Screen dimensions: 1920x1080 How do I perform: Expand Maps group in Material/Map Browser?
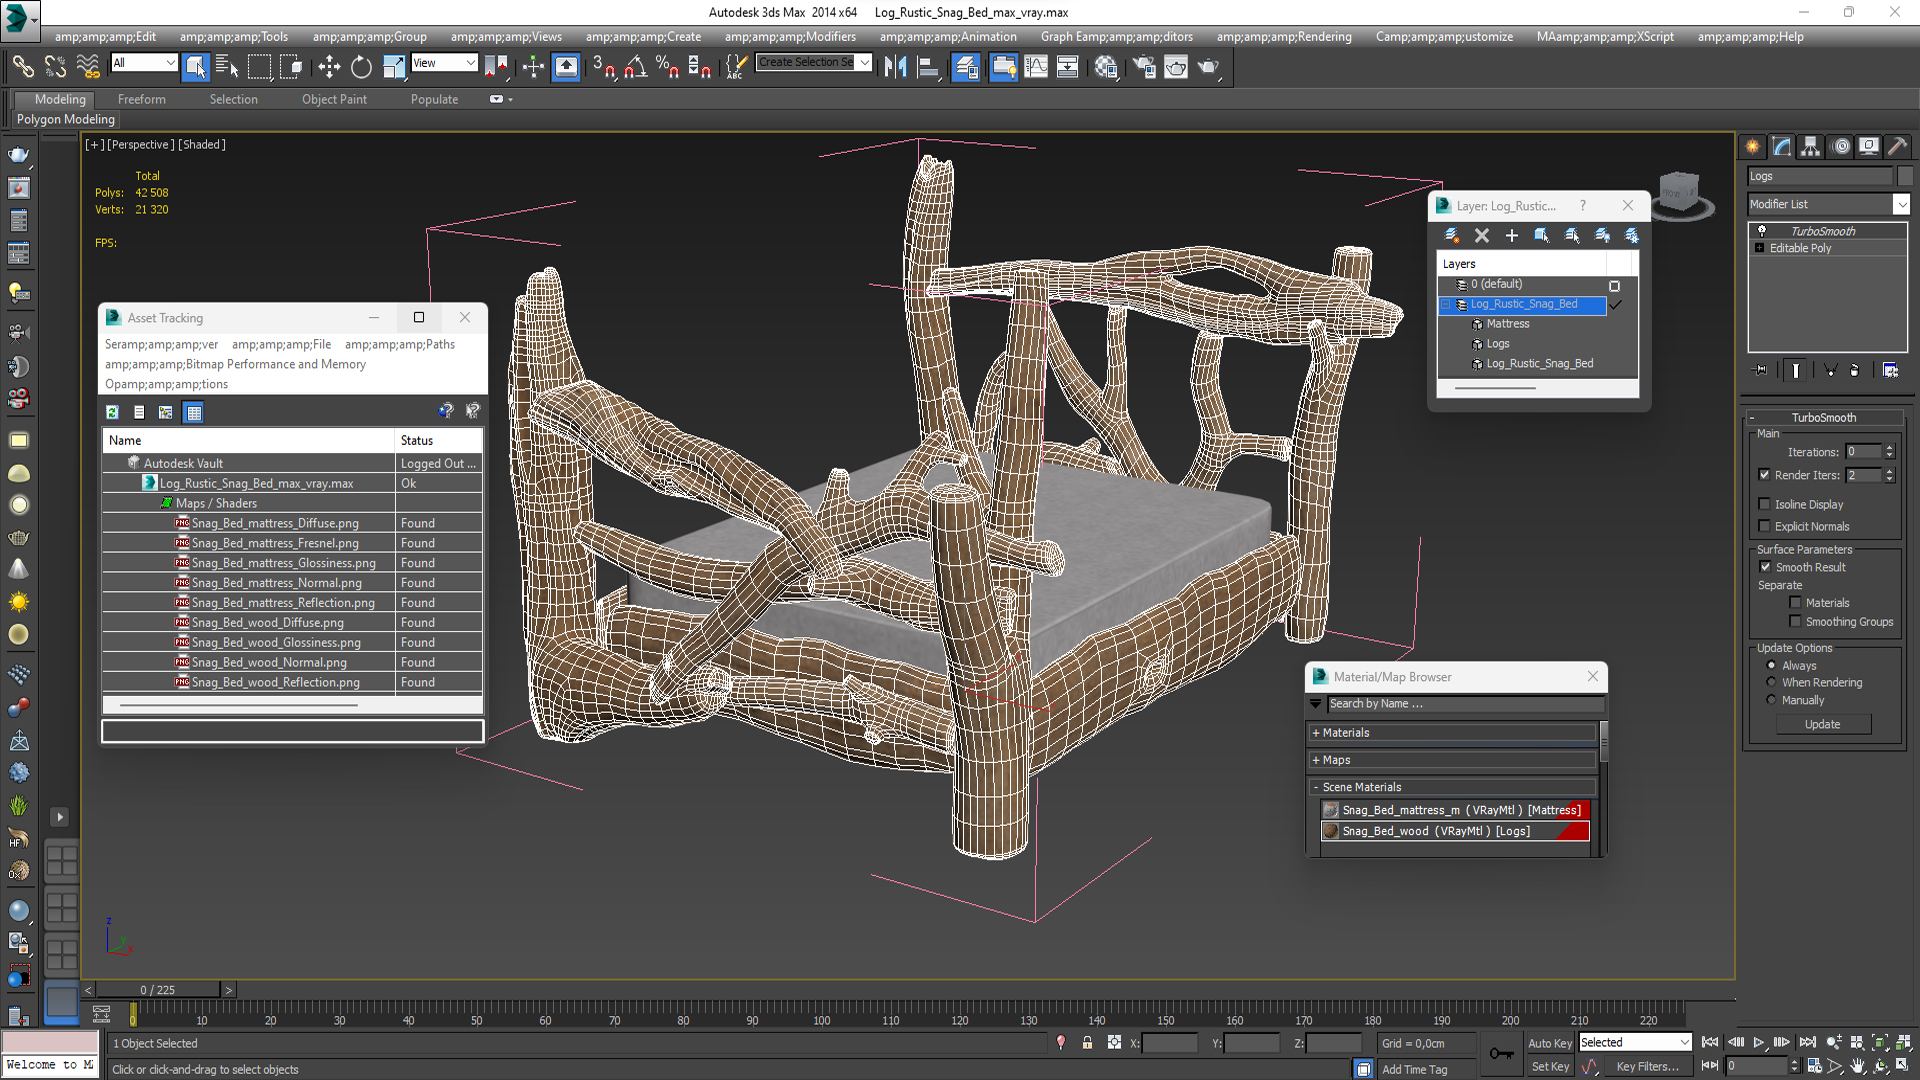coord(1316,760)
